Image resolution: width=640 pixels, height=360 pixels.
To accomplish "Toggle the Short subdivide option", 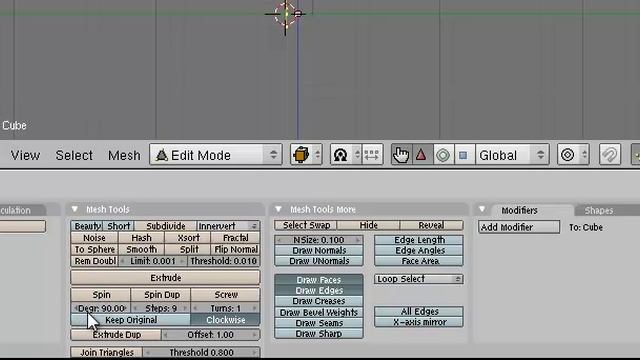I will pos(118,226).
